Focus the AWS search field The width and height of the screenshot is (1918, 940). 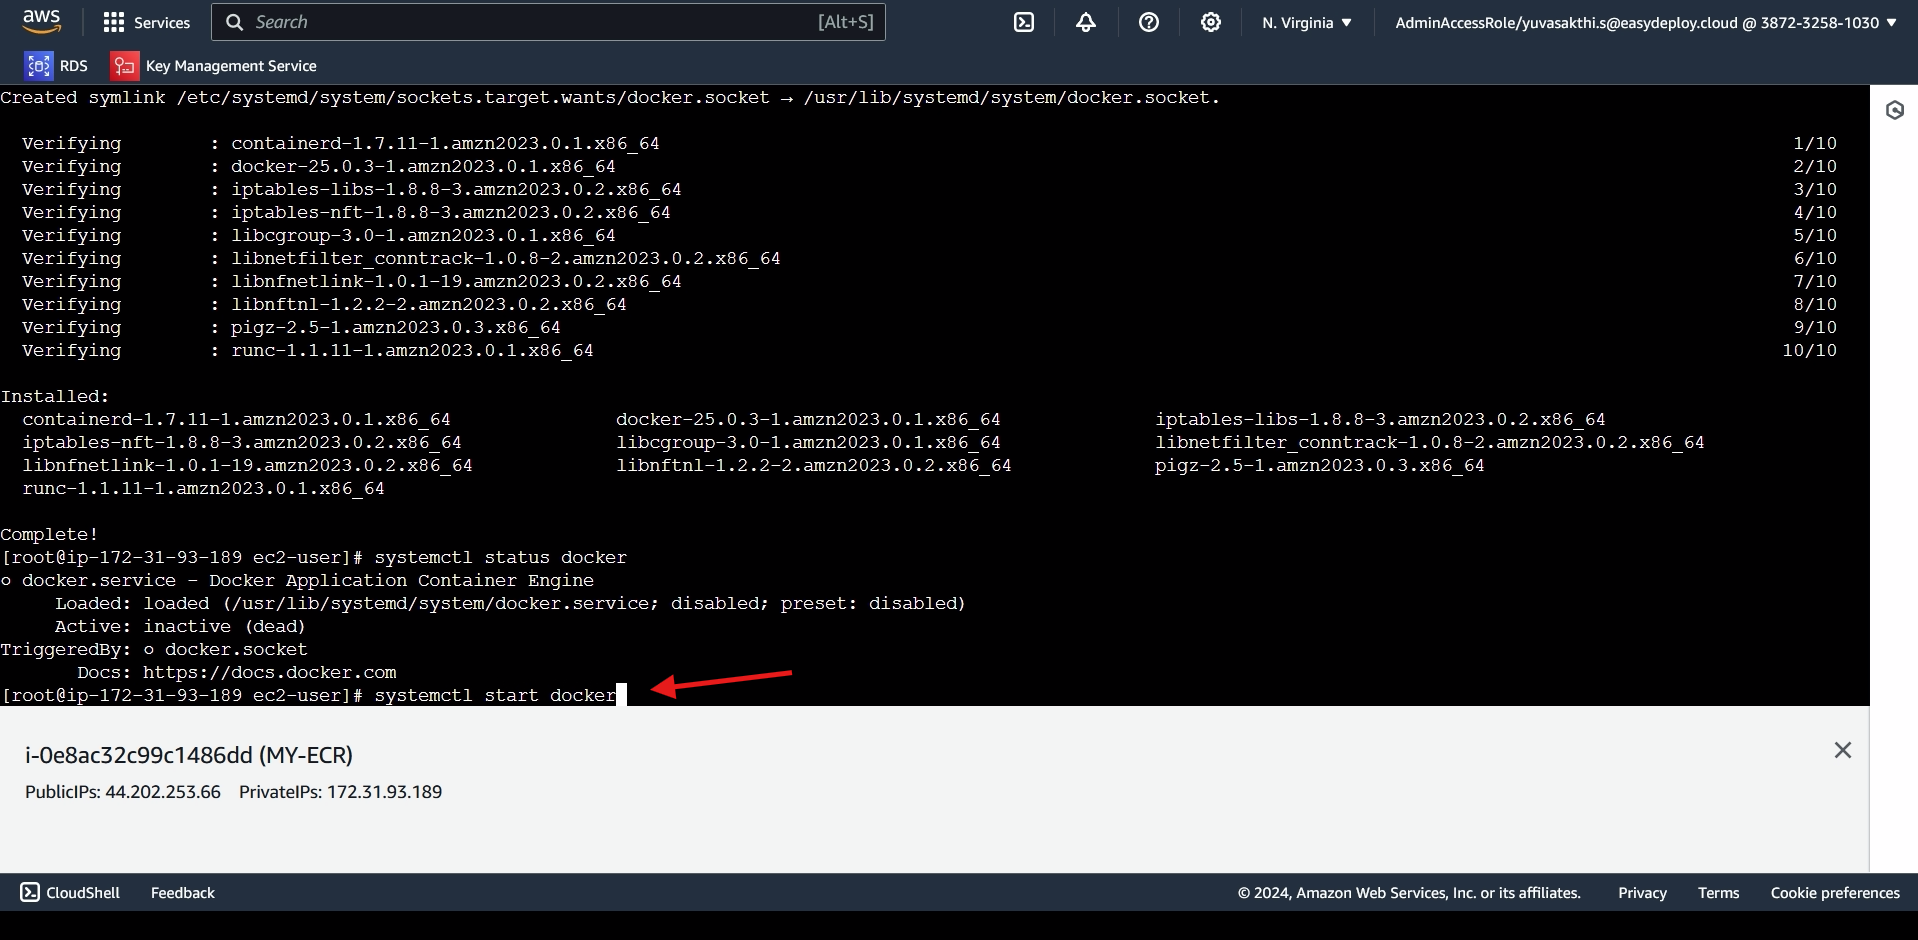pos(548,22)
